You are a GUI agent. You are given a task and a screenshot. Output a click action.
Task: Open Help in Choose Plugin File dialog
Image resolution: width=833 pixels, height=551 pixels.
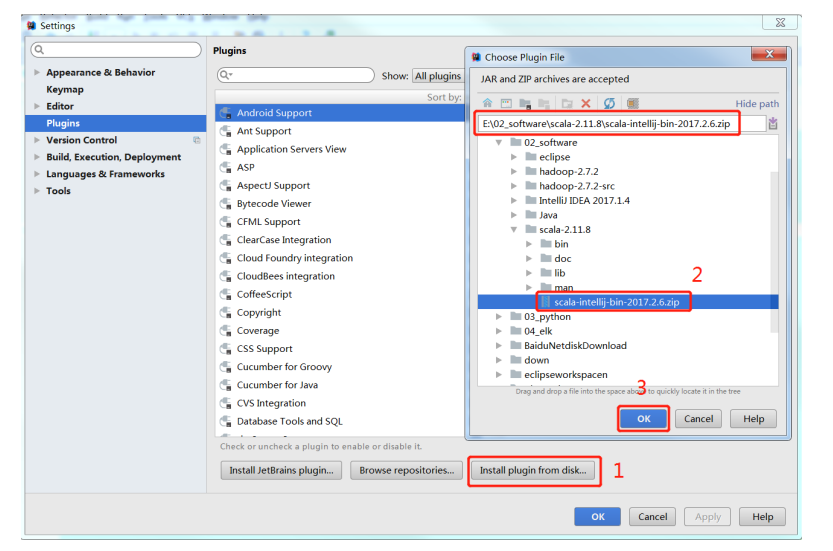pyautogui.click(x=753, y=419)
